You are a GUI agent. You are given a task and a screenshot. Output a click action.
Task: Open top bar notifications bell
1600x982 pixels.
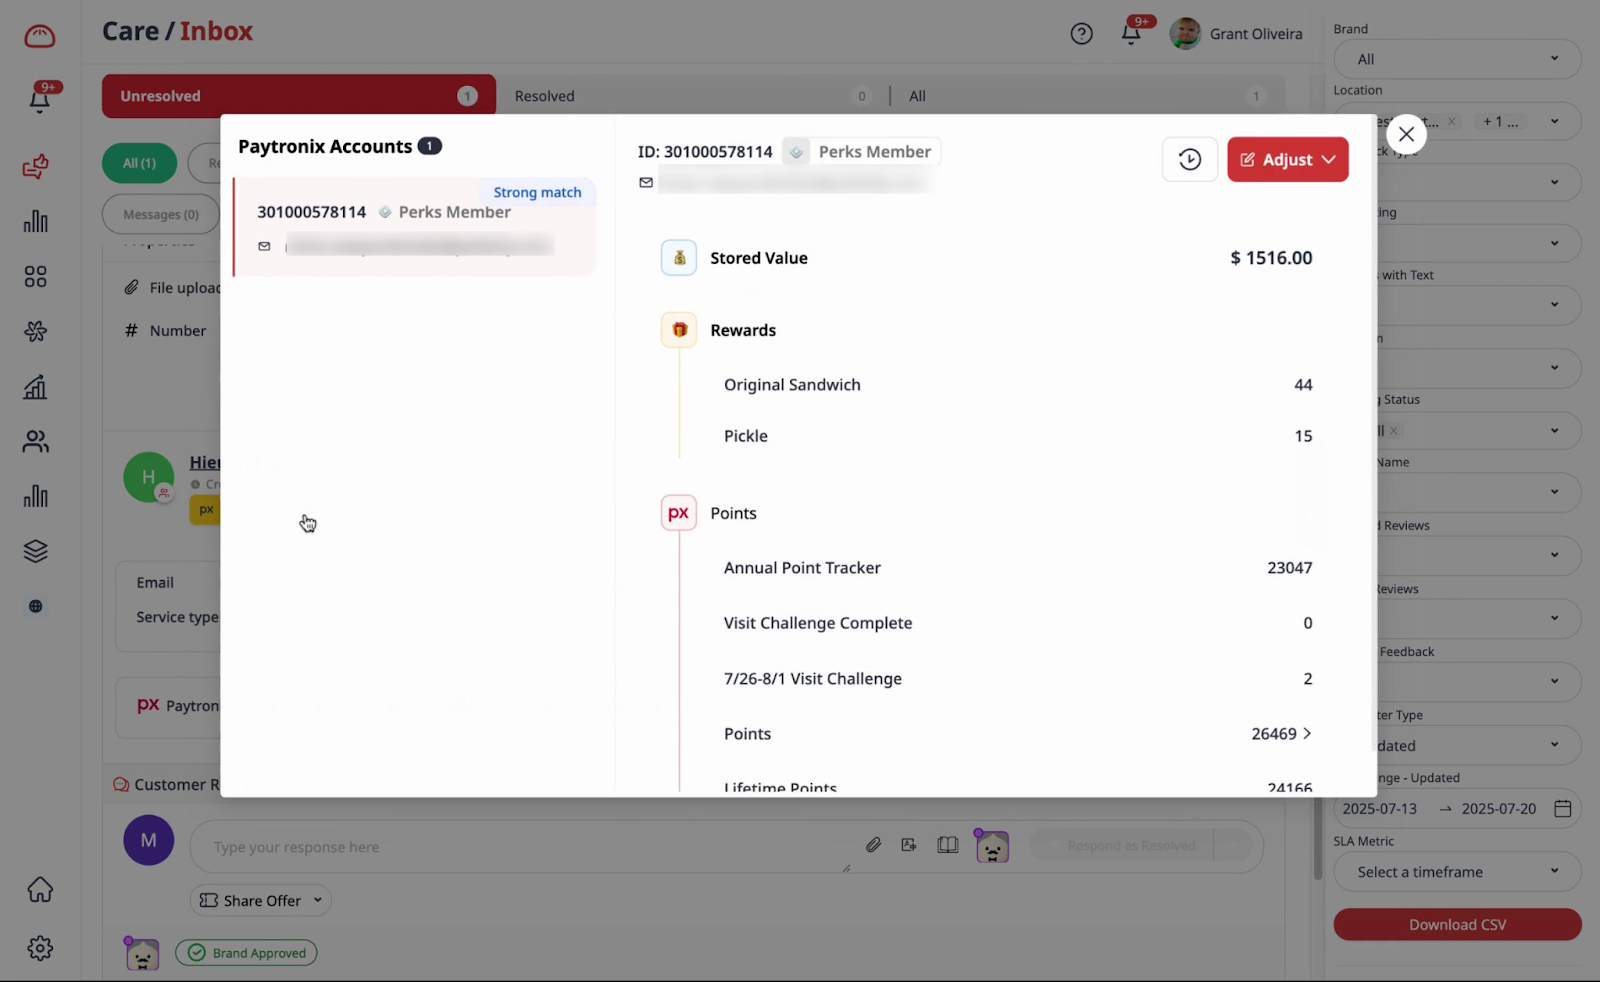pyautogui.click(x=1131, y=34)
